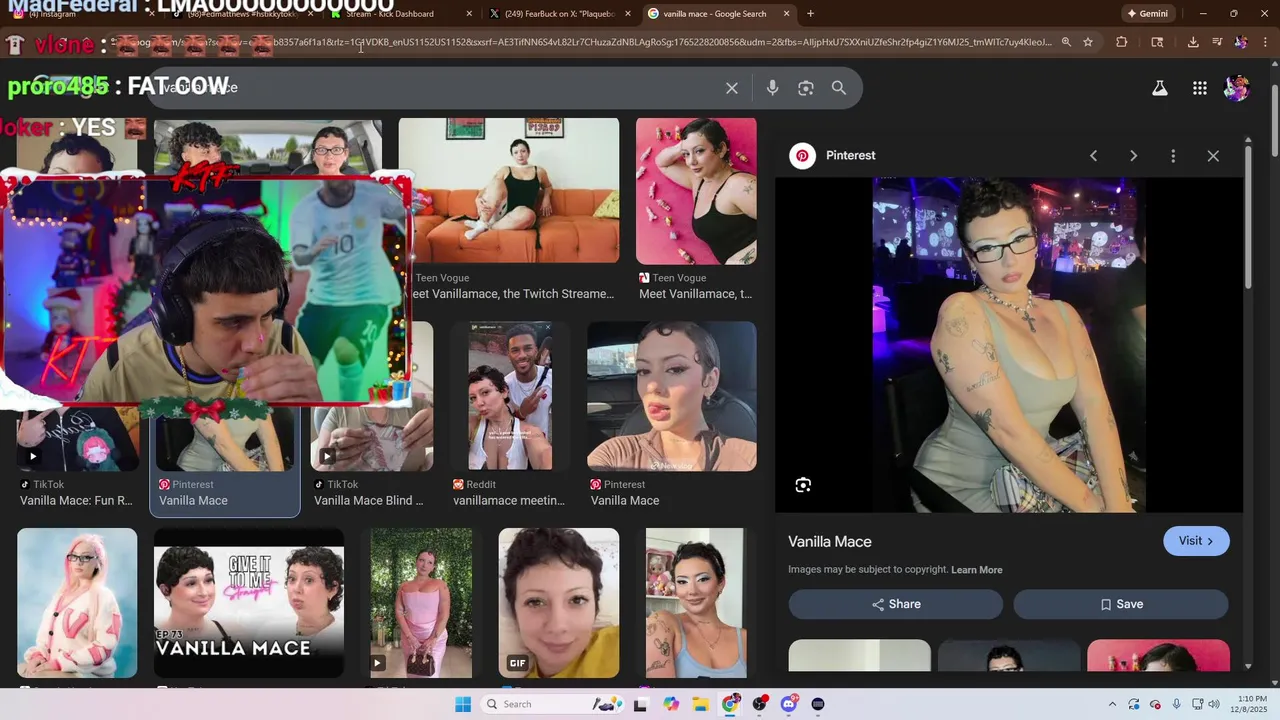Open more options in image preview panel
Image resolution: width=1280 pixels, height=720 pixels.
[1173, 156]
